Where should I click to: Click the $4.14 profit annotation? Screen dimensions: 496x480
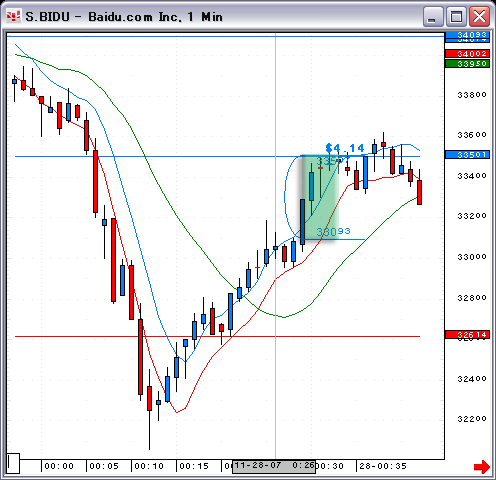coord(345,148)
